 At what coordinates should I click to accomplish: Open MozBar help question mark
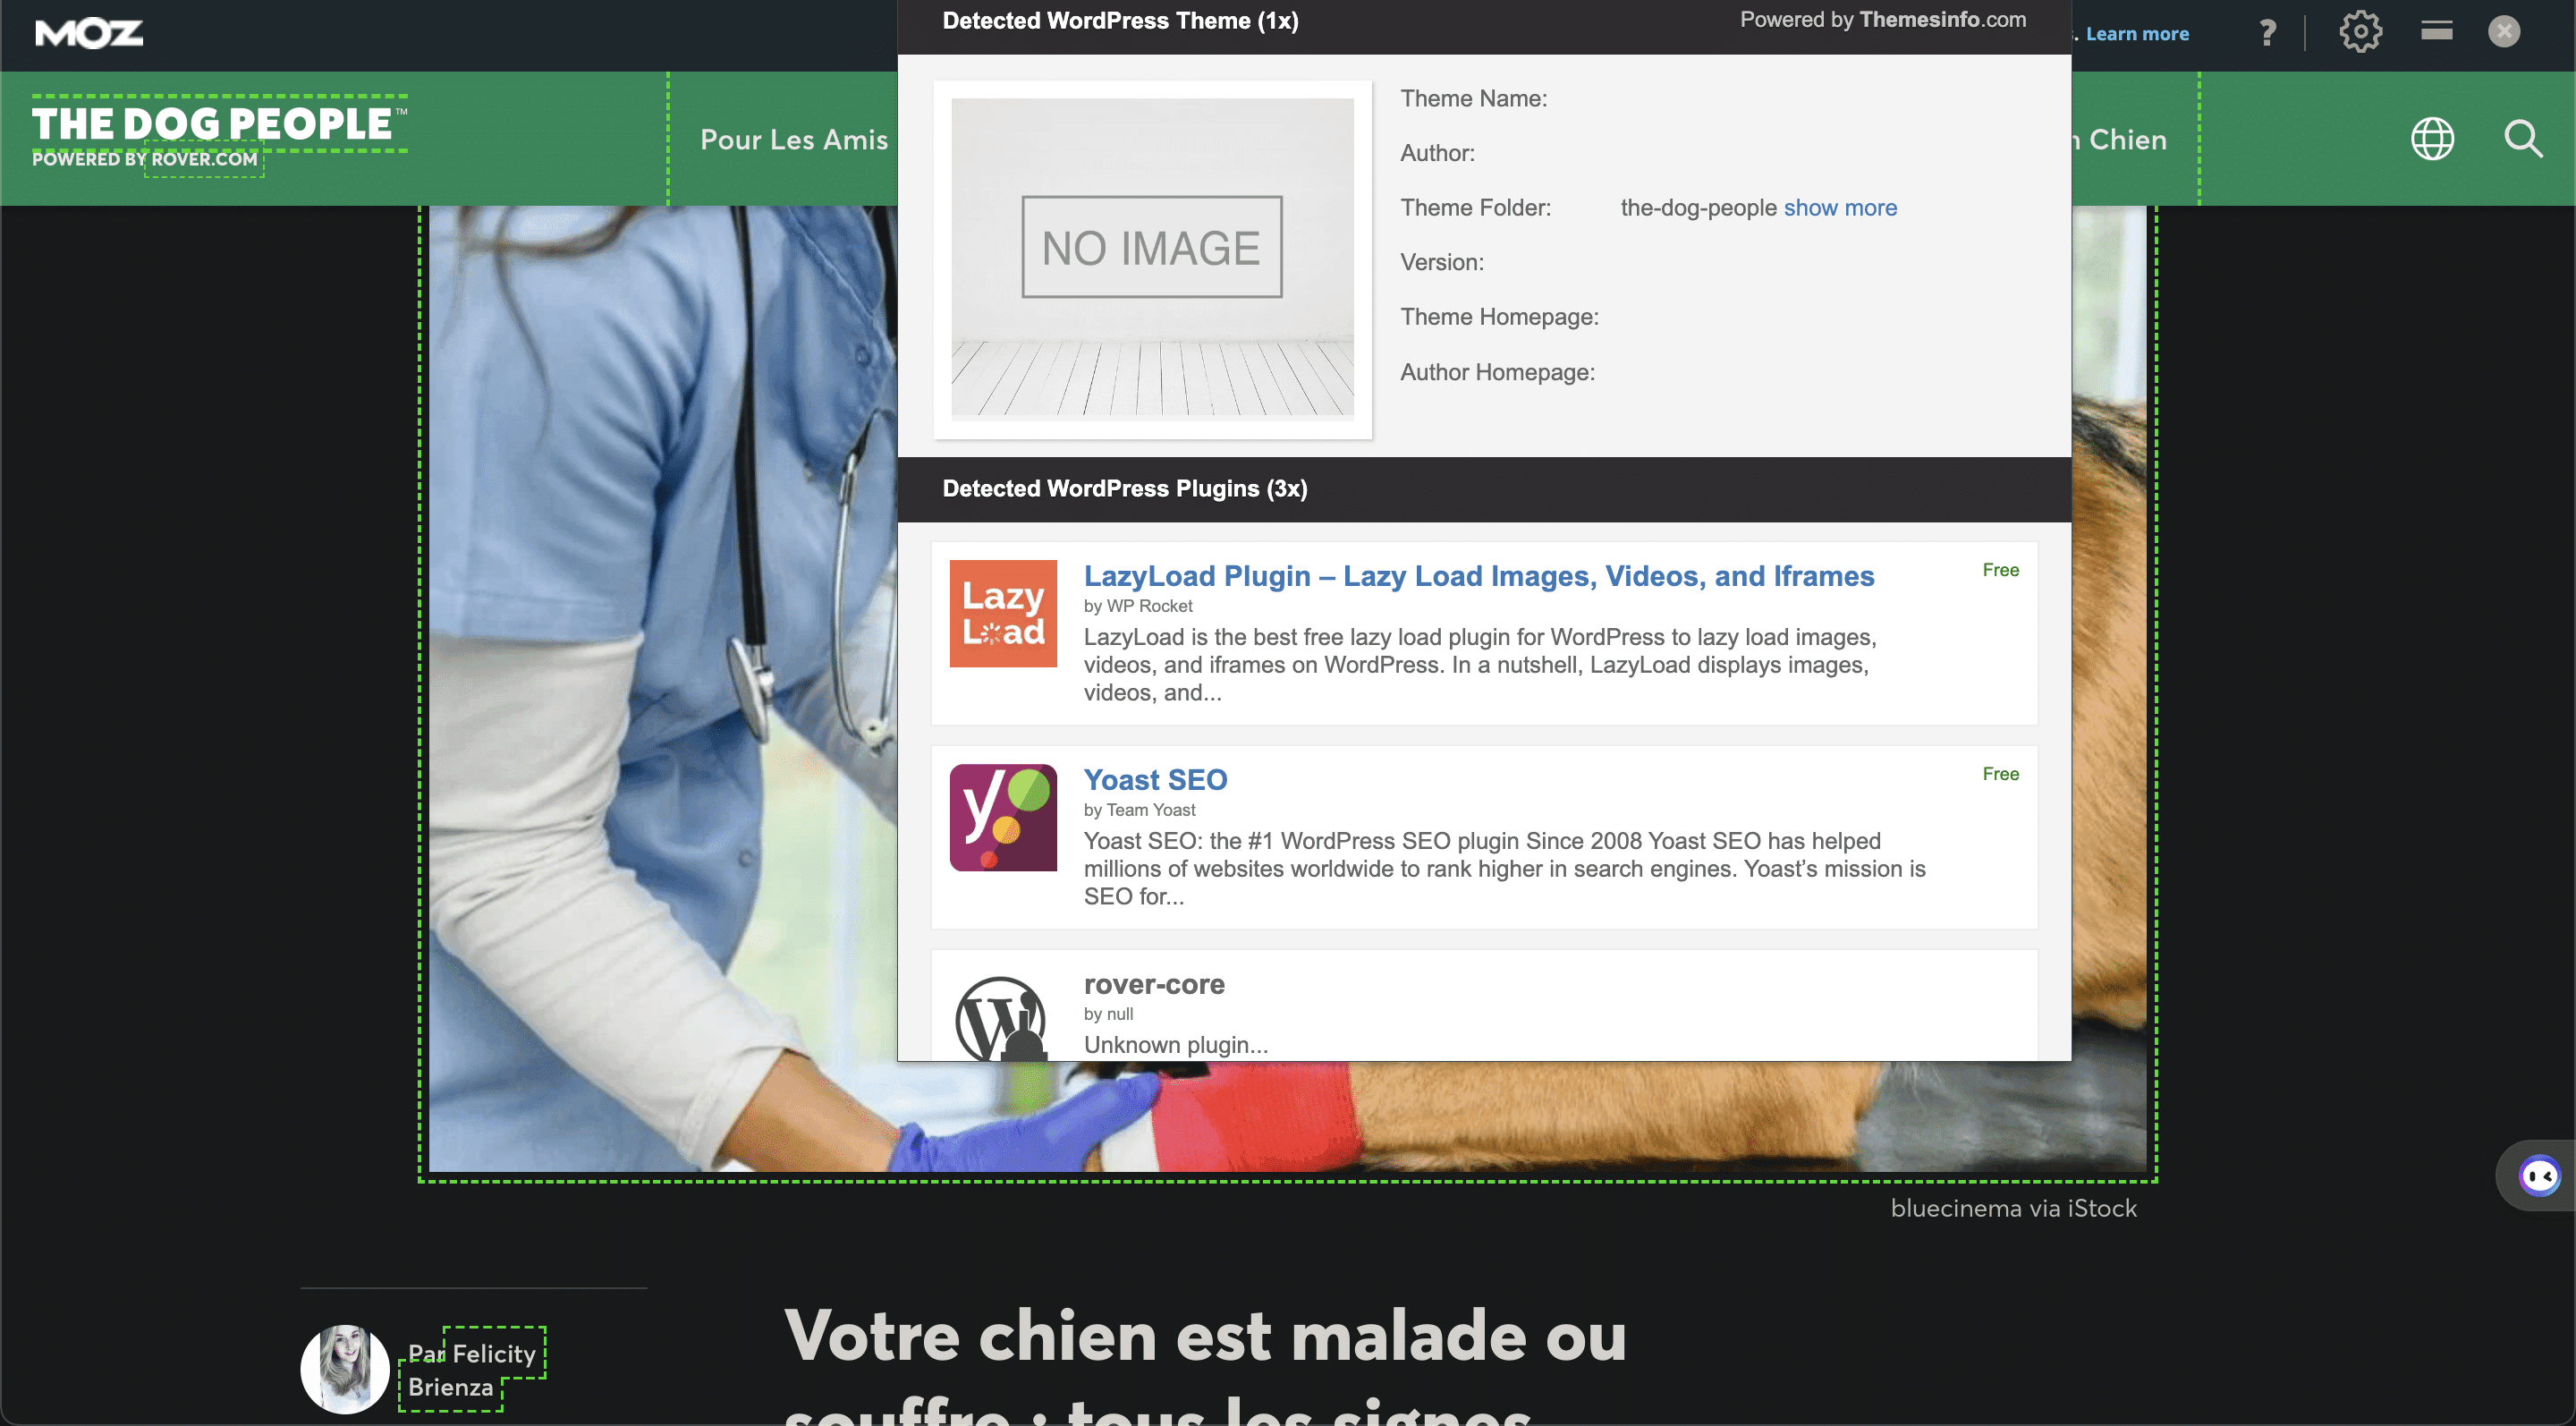(x=2268, y=33)
